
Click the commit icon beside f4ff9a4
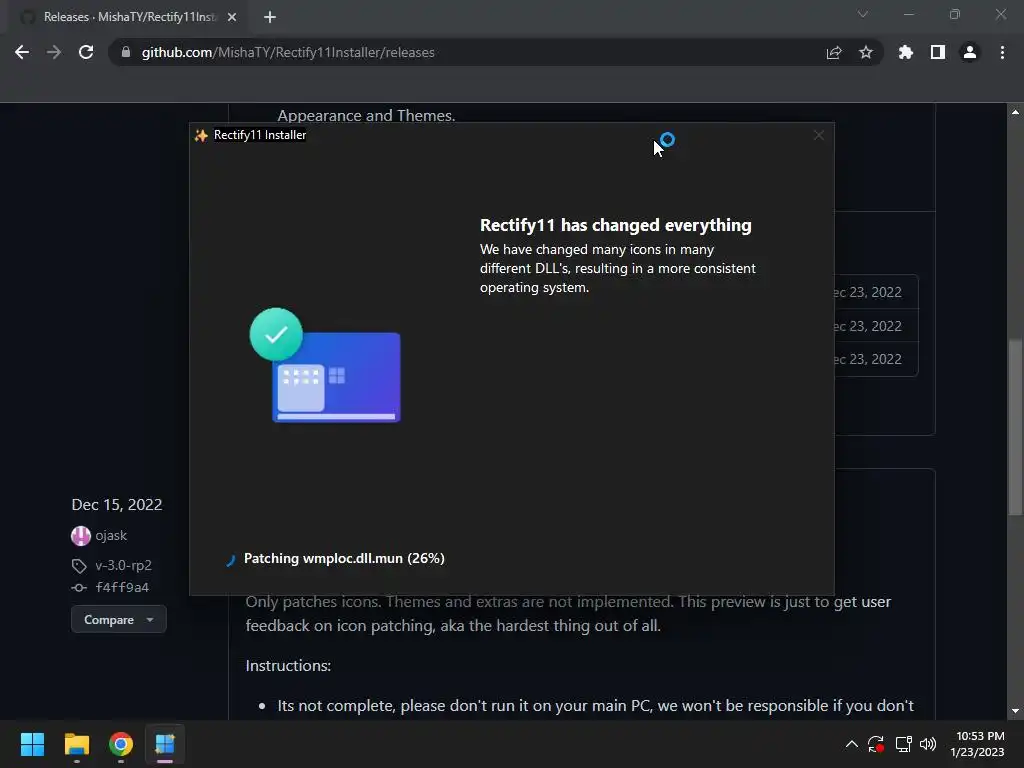tap(79, 588)
